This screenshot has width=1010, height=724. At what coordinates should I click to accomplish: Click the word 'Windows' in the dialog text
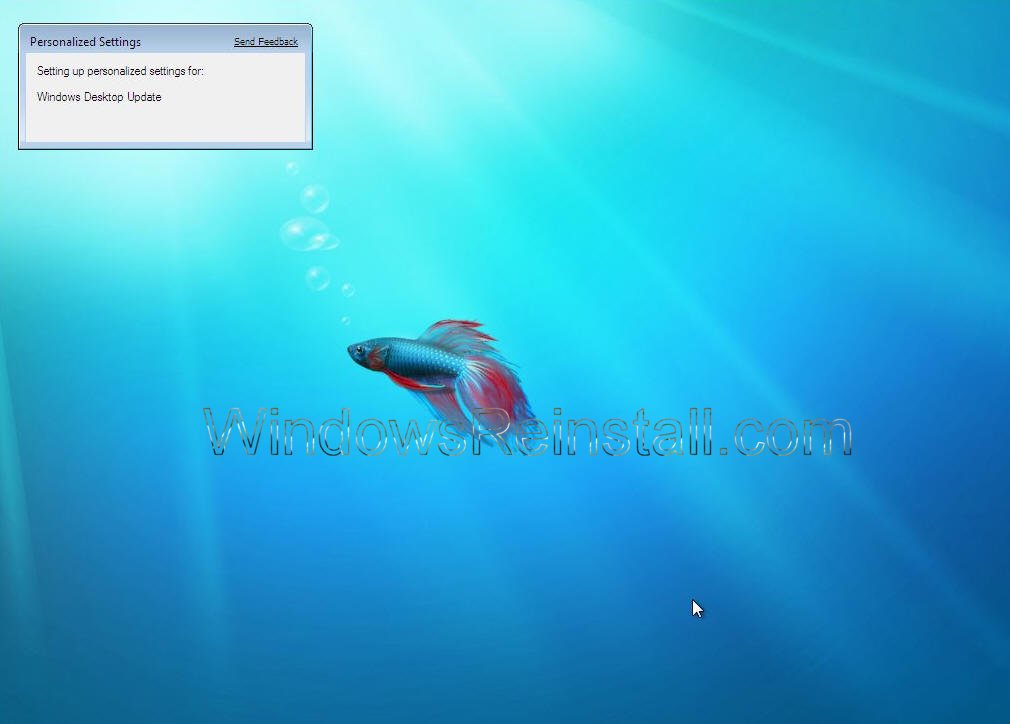point(58,97)
